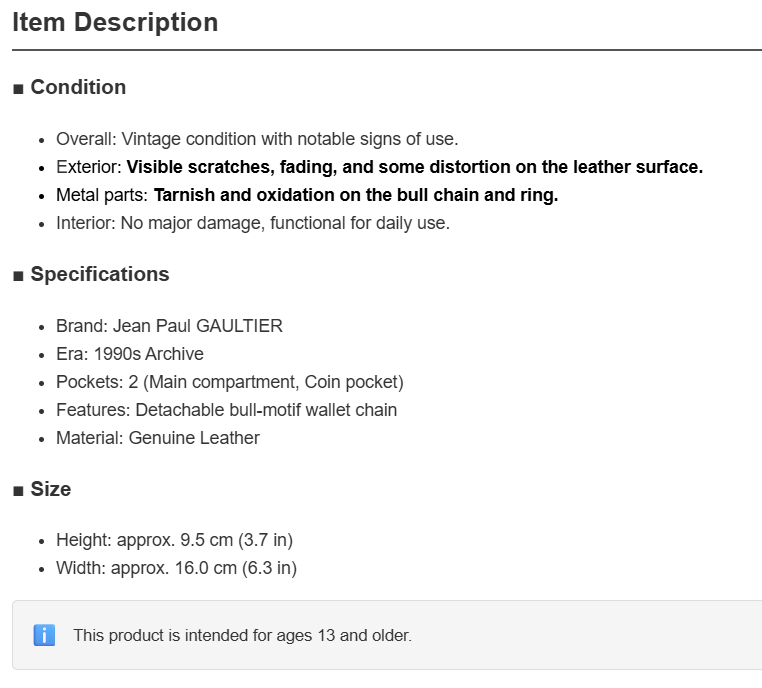Click the Width approx. 16.0 cm line
The width and height of the screenshot is (762, 688).
pos(176,568)
